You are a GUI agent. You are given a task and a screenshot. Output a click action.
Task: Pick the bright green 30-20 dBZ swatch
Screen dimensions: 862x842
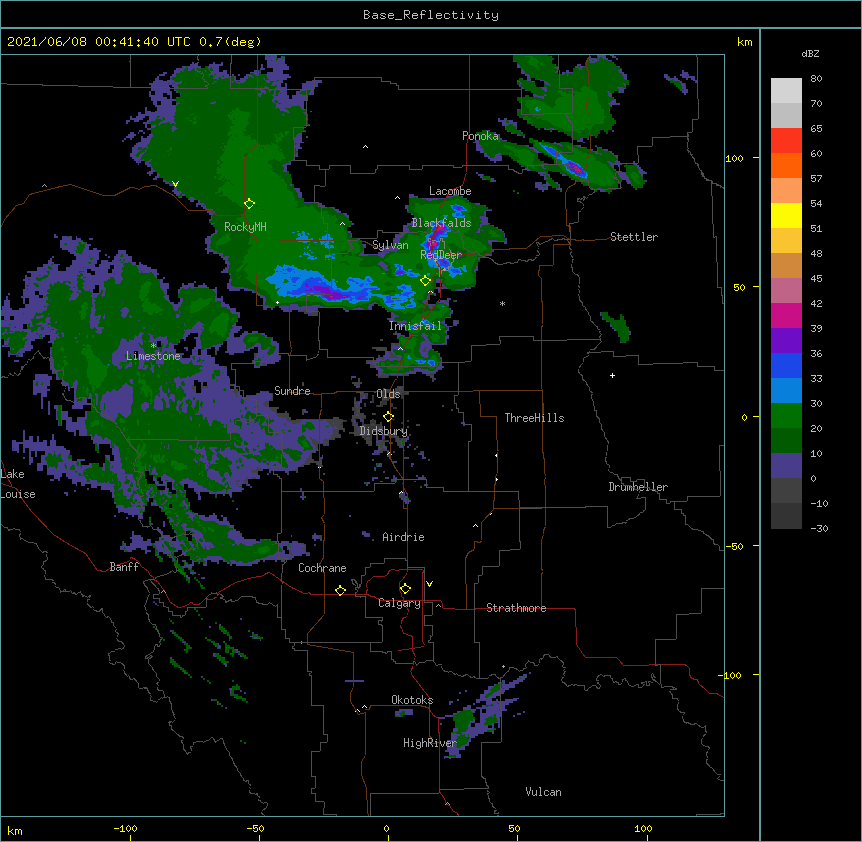(786, 416)
